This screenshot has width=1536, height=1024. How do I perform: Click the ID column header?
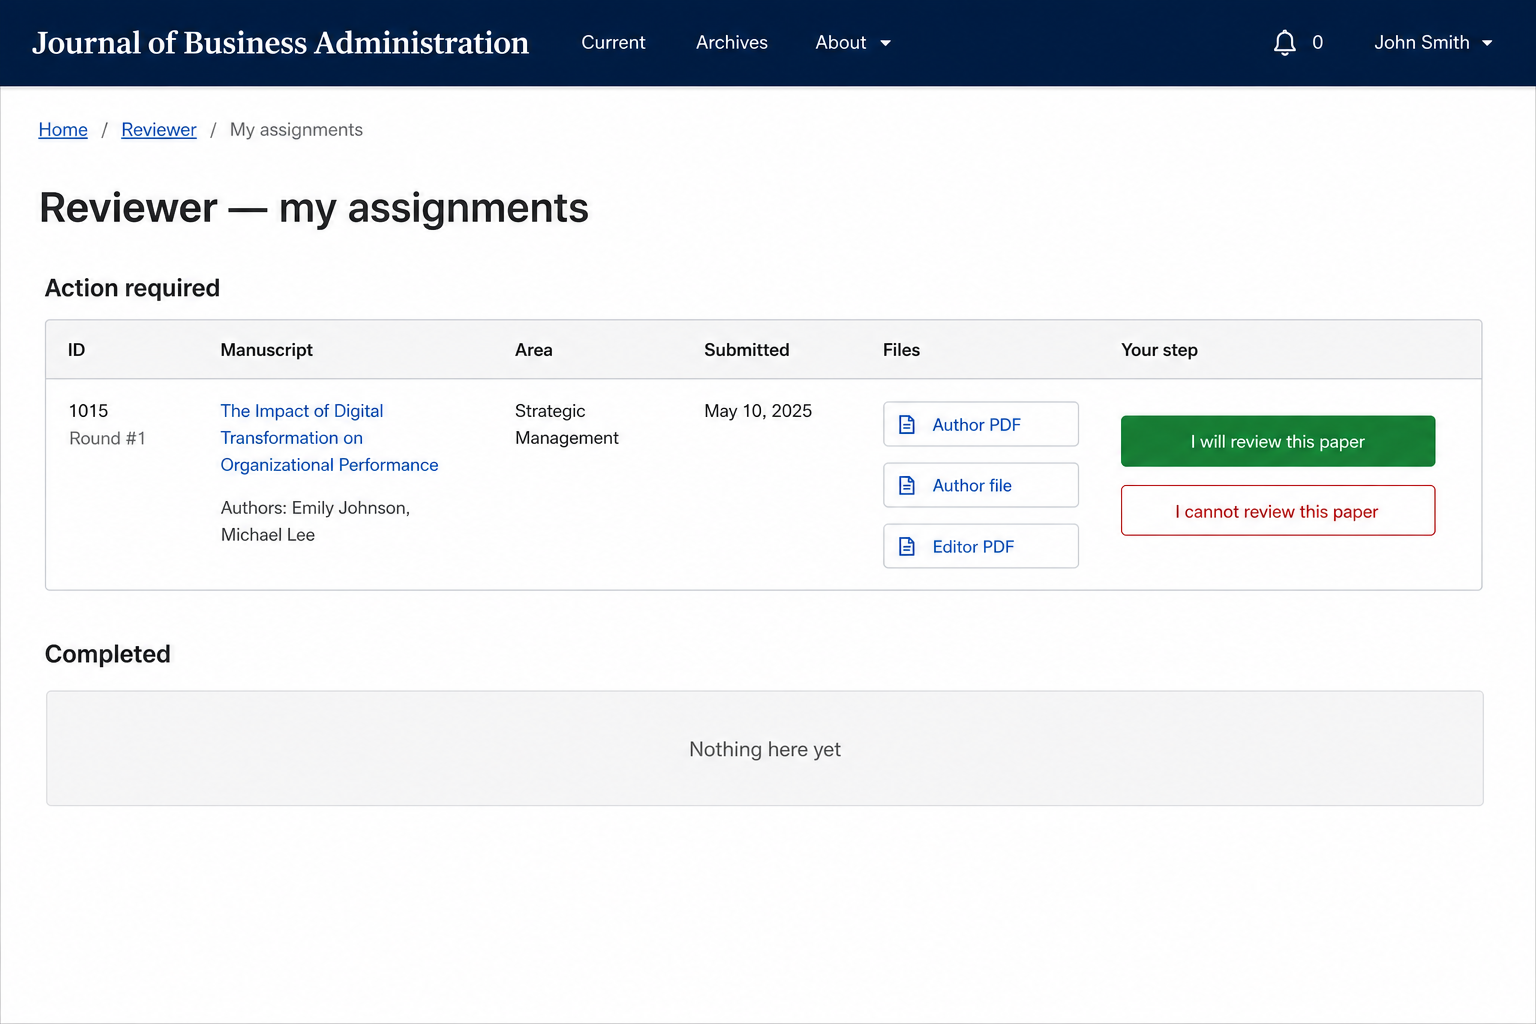(76, 350)
